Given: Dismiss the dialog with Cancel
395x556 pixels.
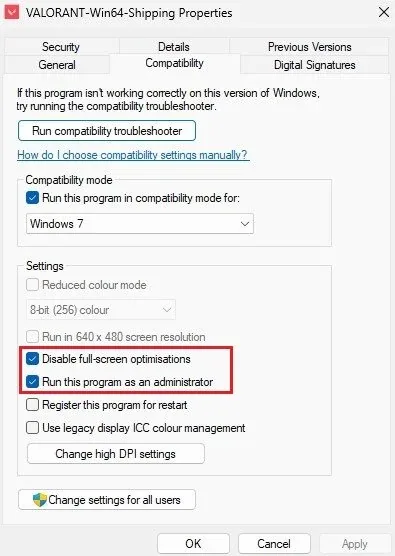Looking at the screenshot, I should click(274, 544).
